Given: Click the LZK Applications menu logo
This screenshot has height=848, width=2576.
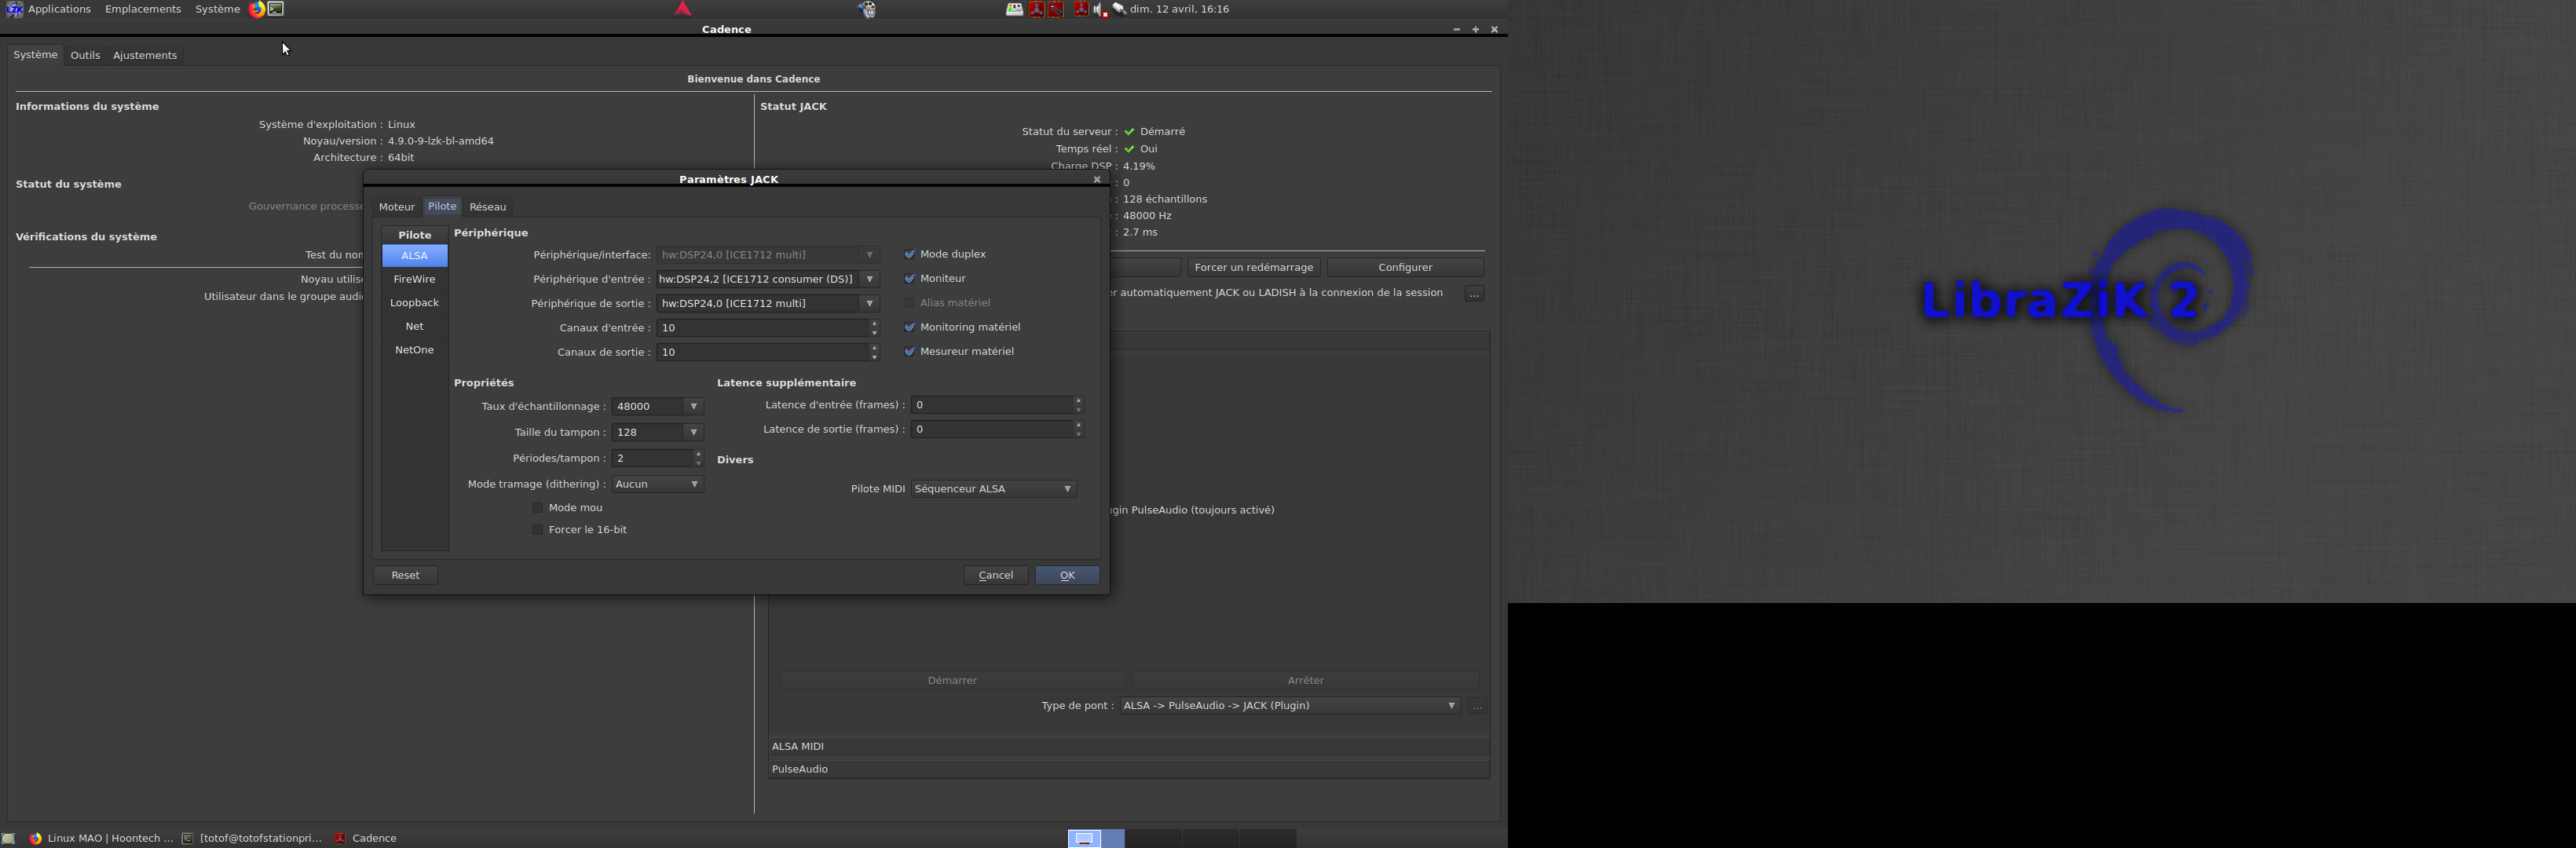Looking at the screenshot, I should click(14, 9).
